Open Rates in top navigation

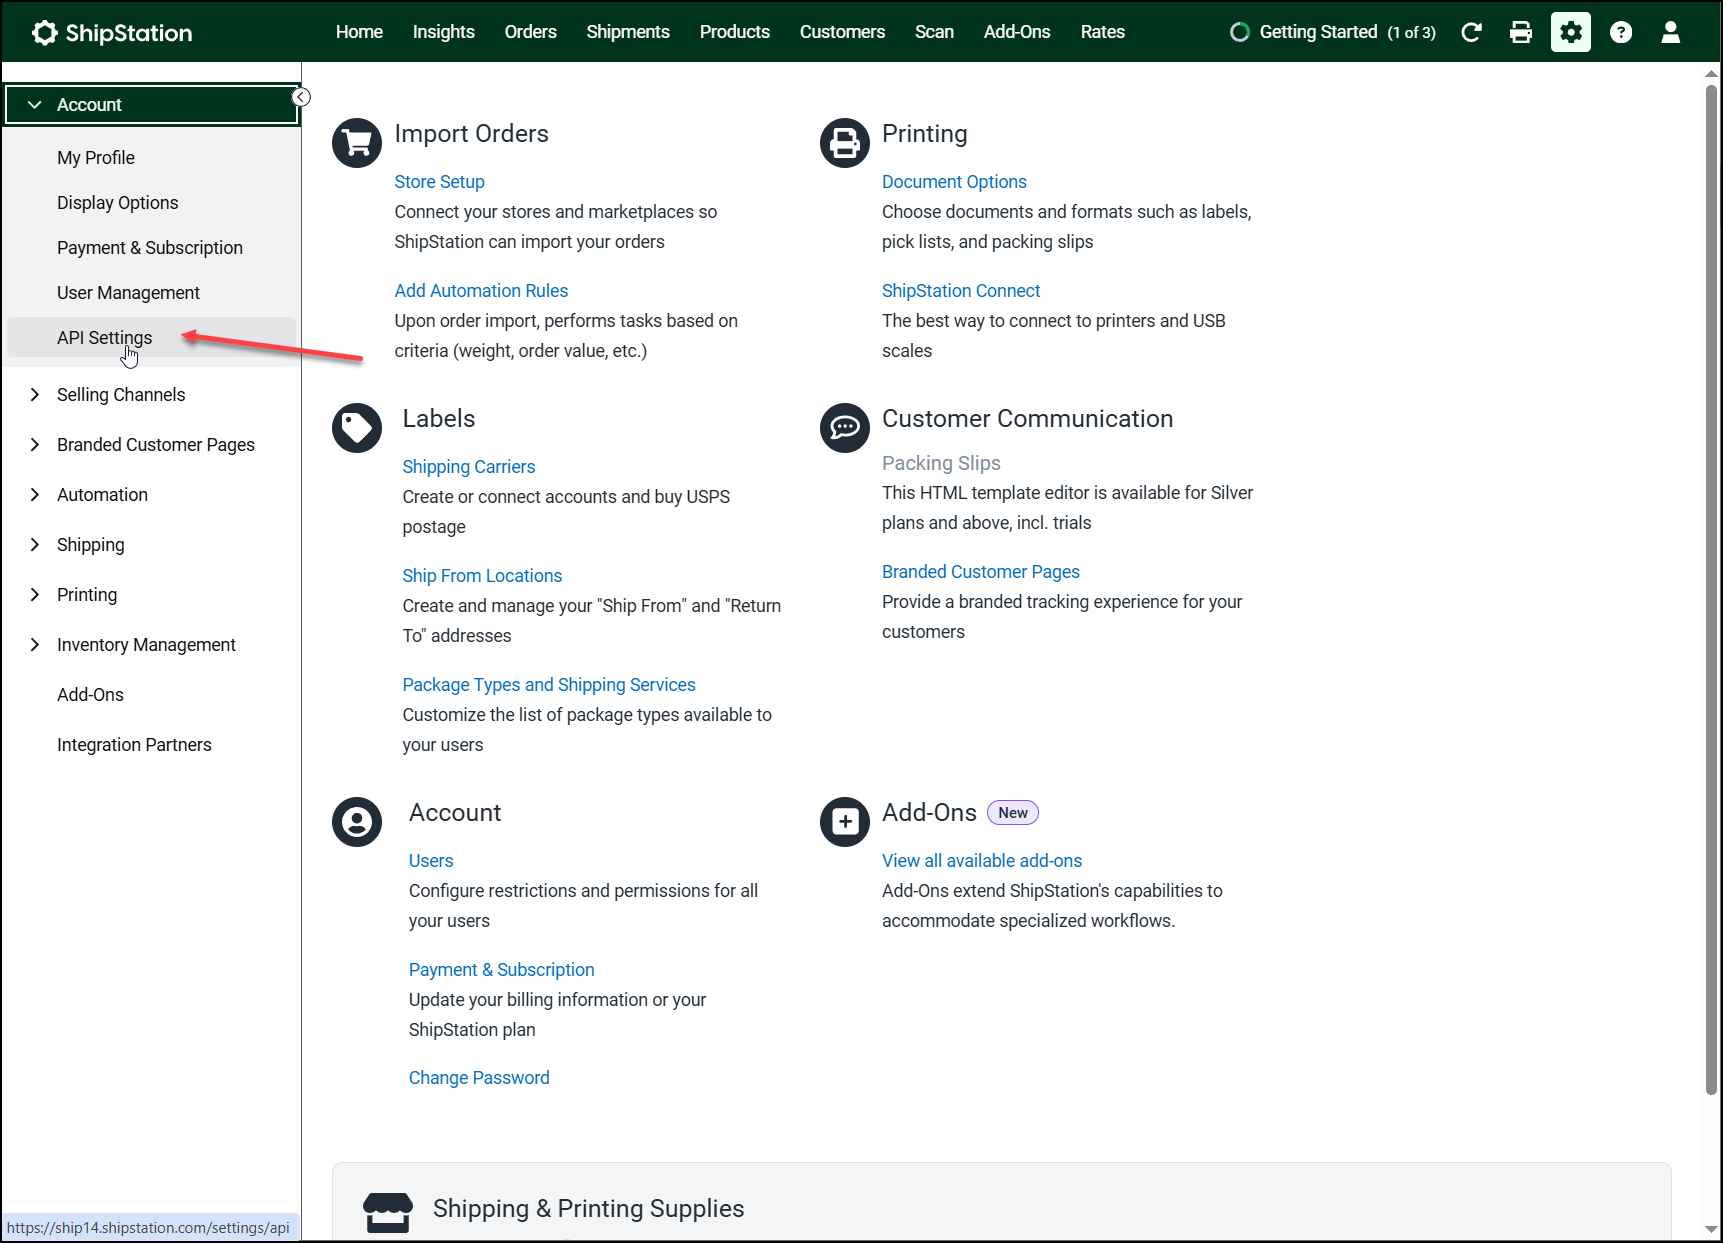click(1103, 32)
